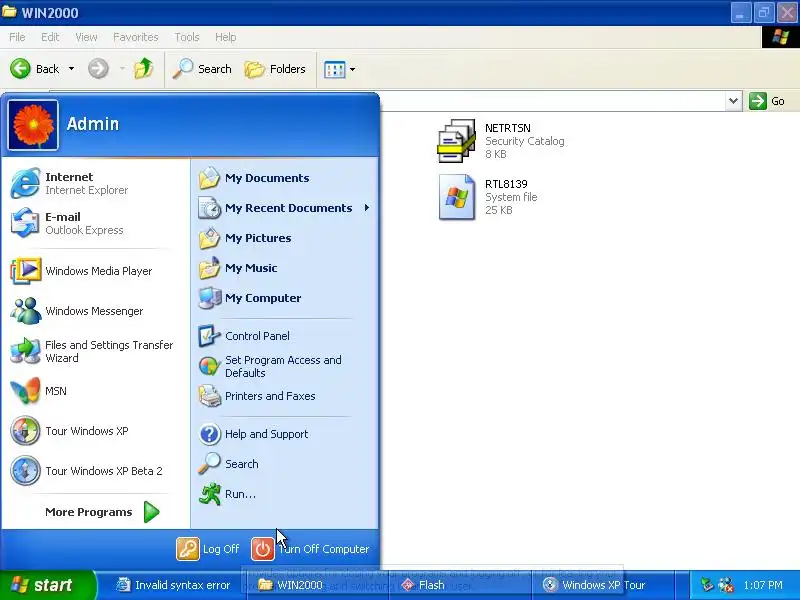800x600 pixels.
Task: Toggle the Folders pane button
Action: (x=275, y=69)
